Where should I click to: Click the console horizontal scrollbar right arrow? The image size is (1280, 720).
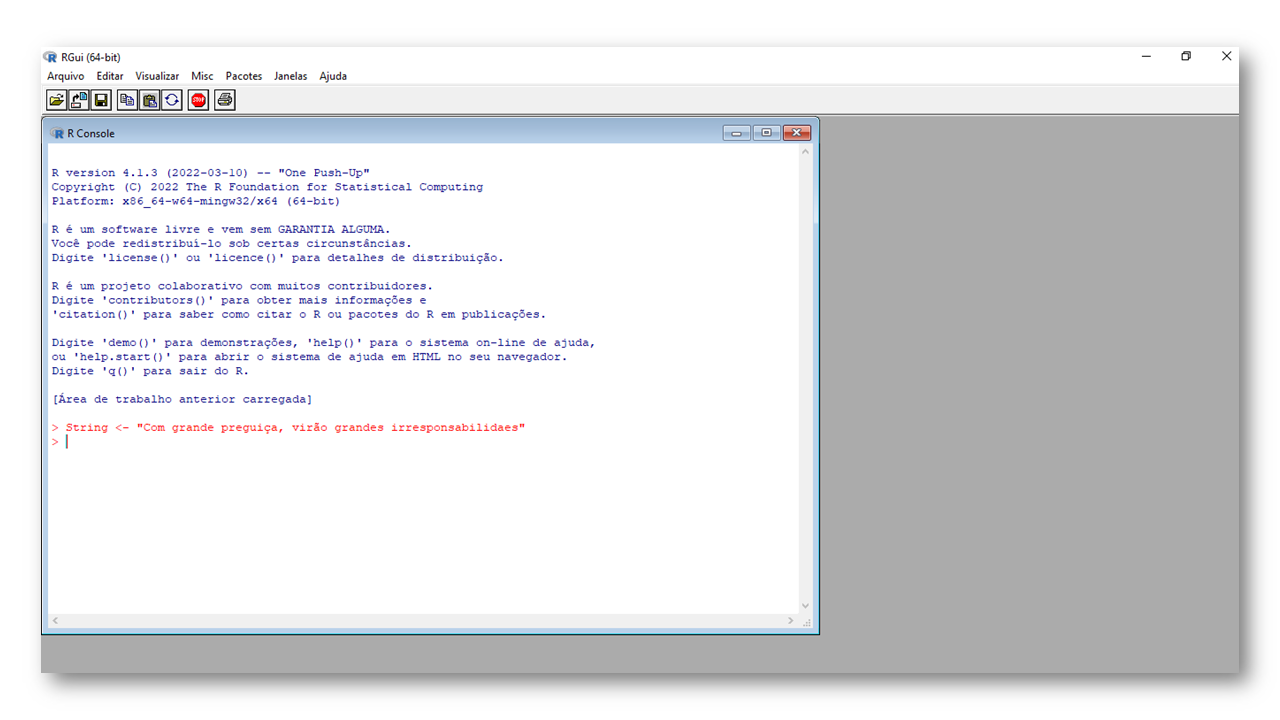click(790, 621)
